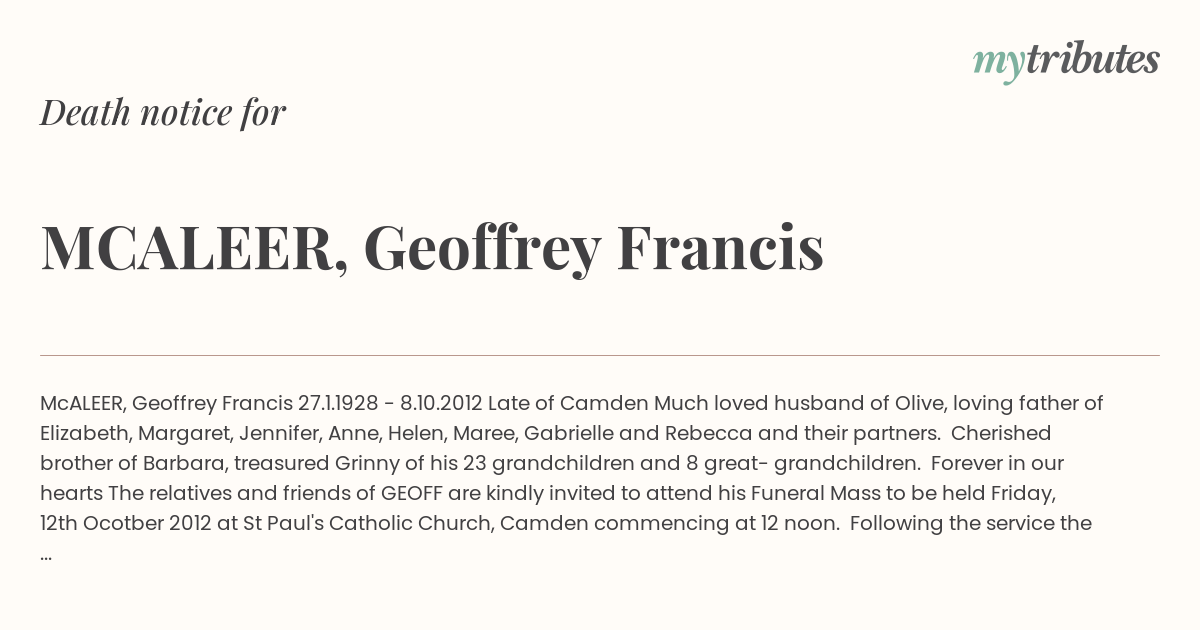Expand the truncated notice via the ellipsis
Image resolution: width=1200 pixels, height=630 pixels.
(x=46, y=553)
